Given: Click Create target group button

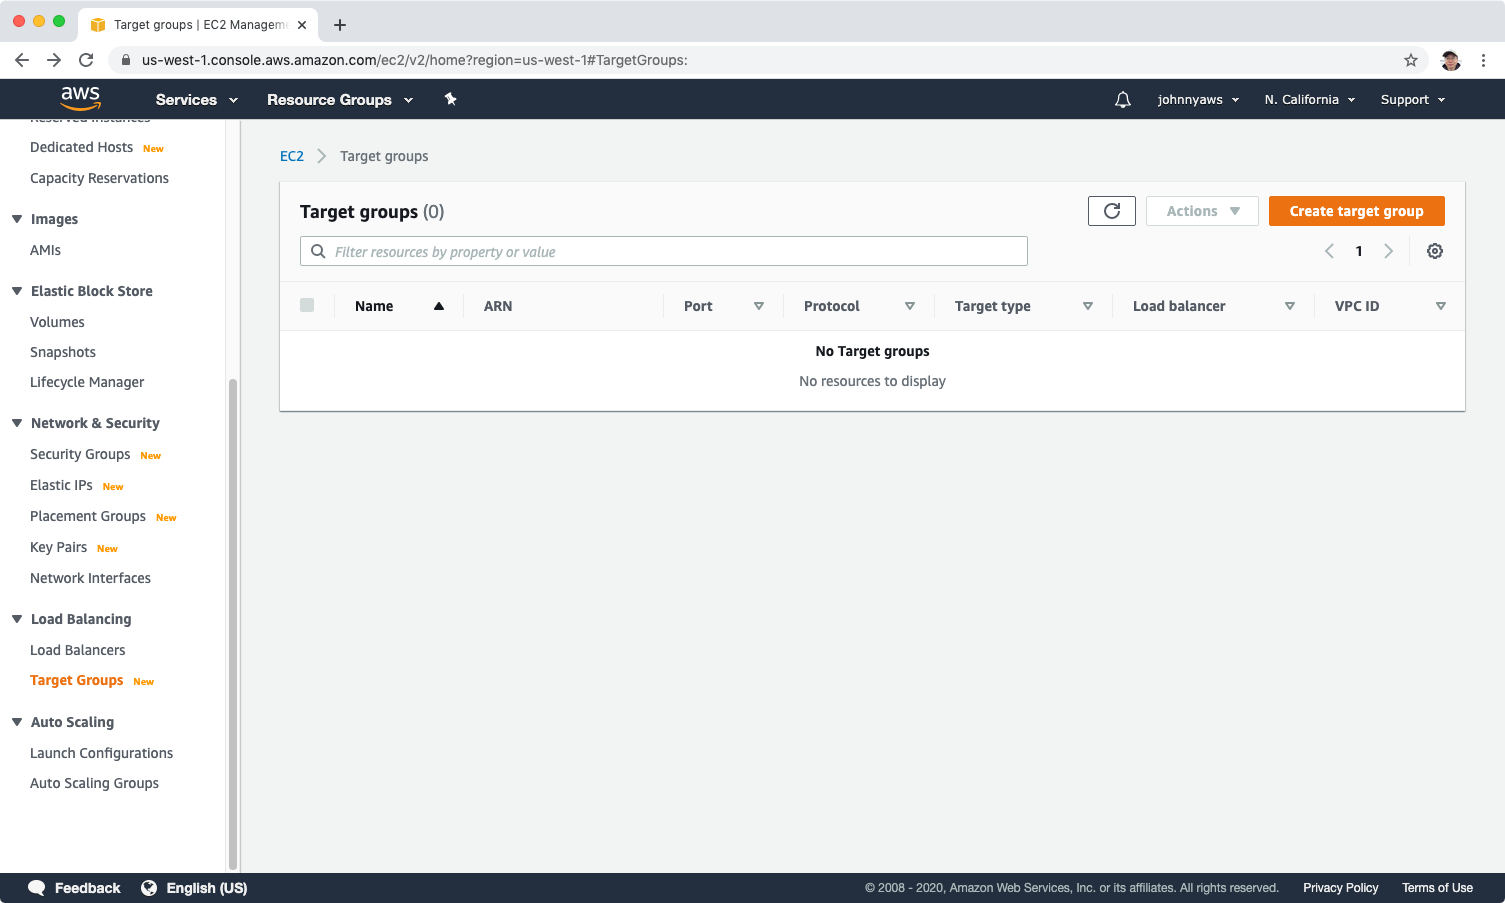Looking at the screenshot, I should [1356, 211].
